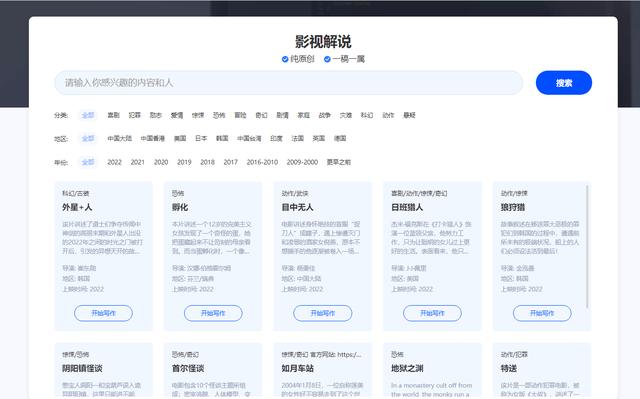
Task: Choose region 德国
Action: click(x=340, y=138)
